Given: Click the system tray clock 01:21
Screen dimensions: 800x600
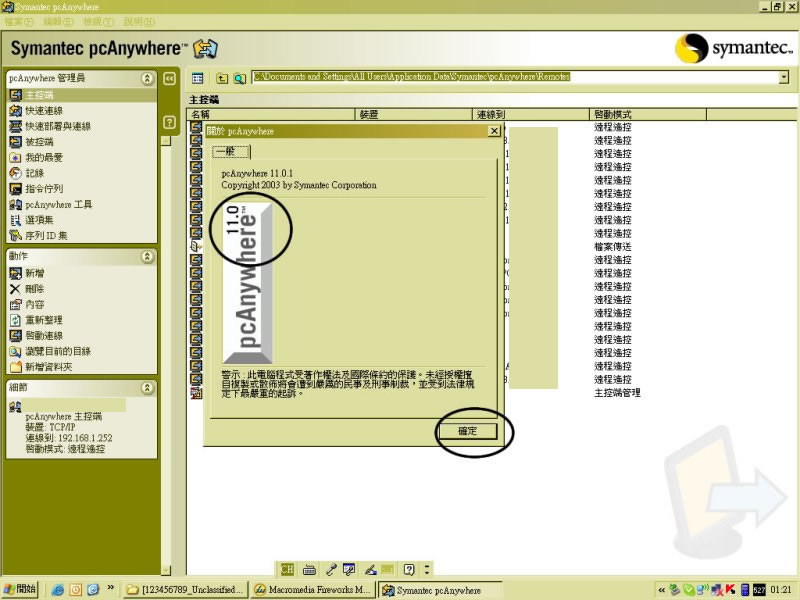Looking at the screenshot, I should [x=781, y=590].
